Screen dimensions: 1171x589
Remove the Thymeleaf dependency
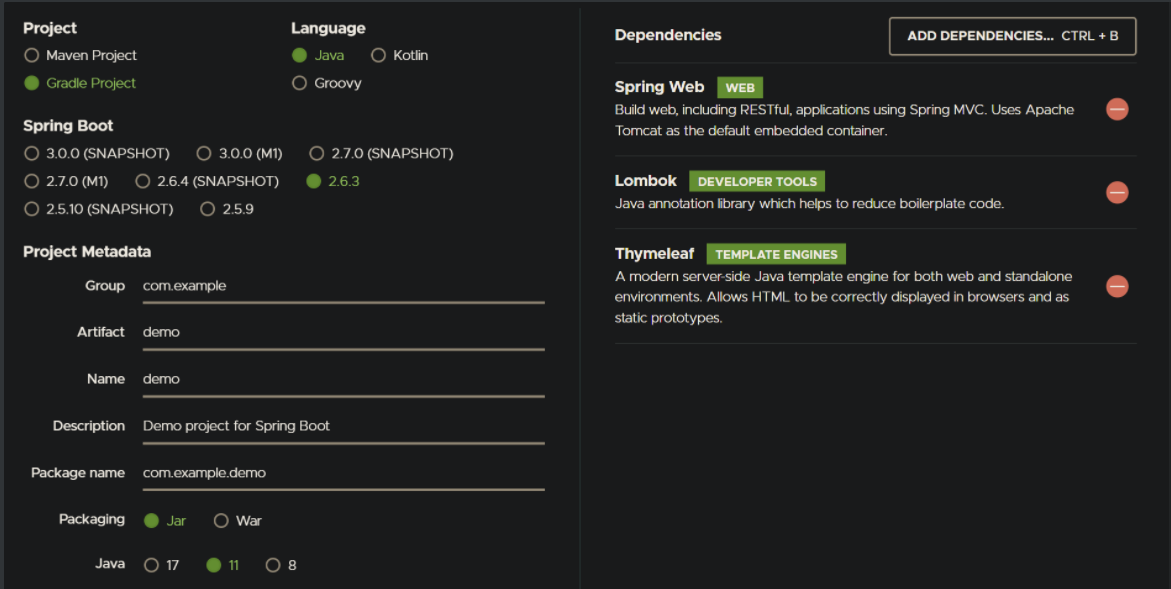(1117, 286)
